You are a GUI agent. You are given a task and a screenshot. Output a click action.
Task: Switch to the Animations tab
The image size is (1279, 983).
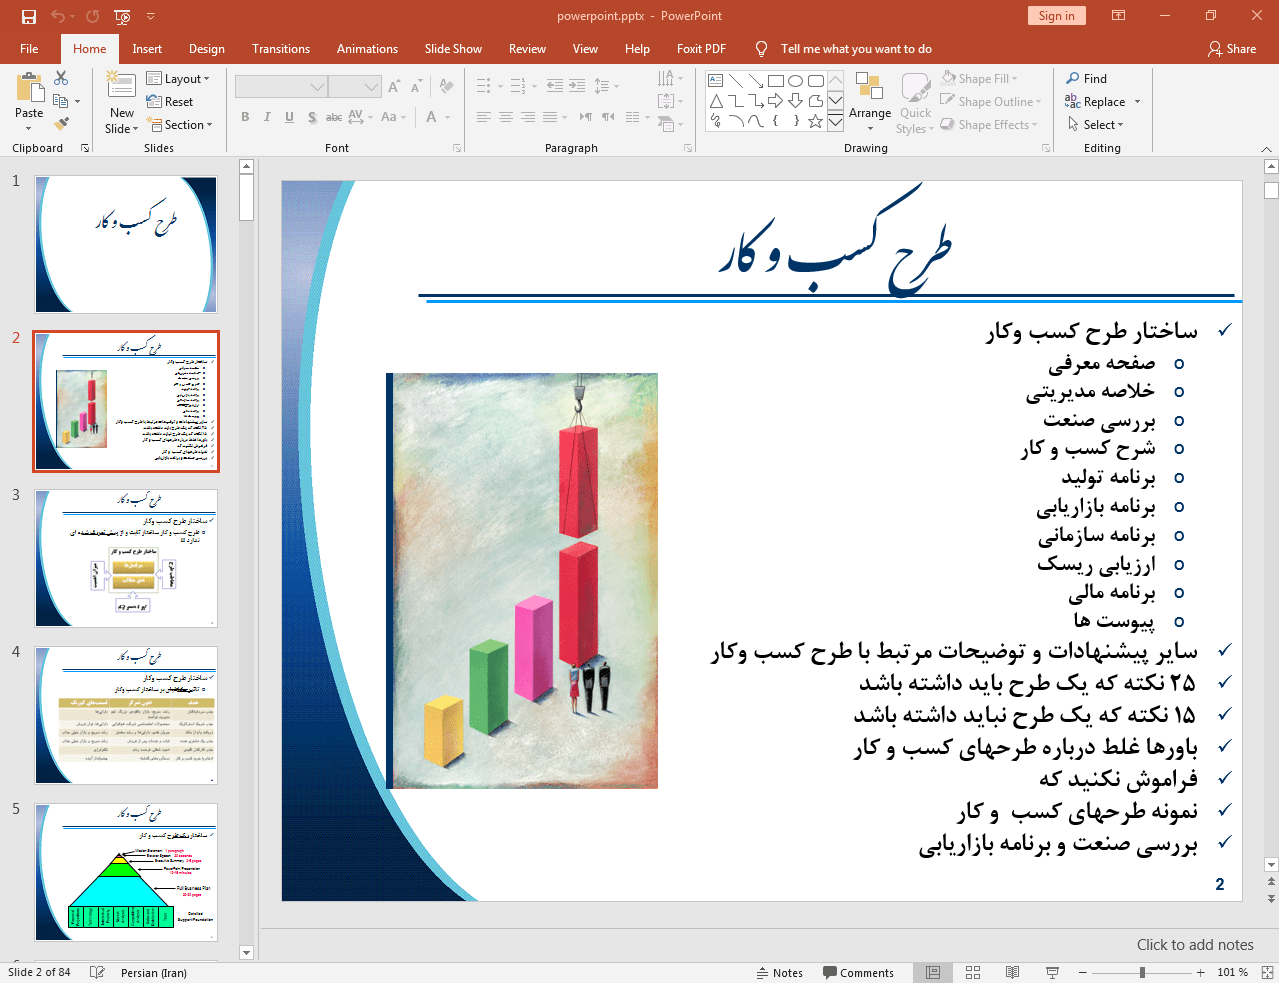[367, 49]
